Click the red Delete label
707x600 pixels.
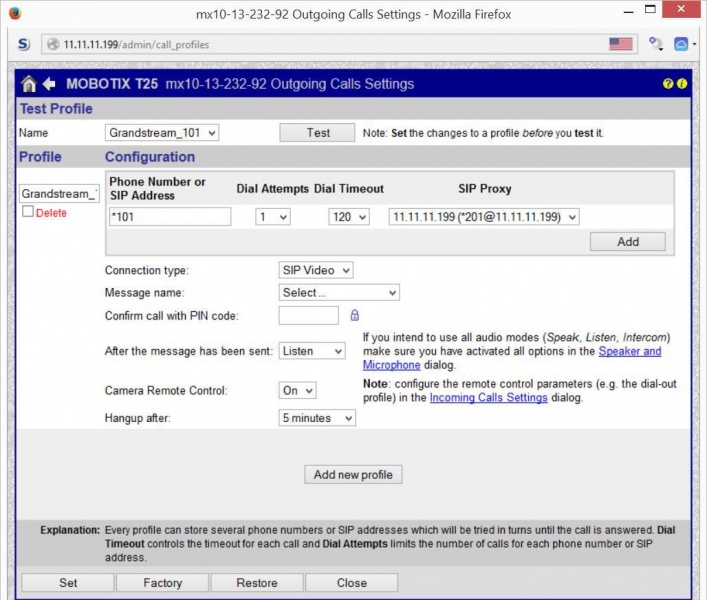51,213
